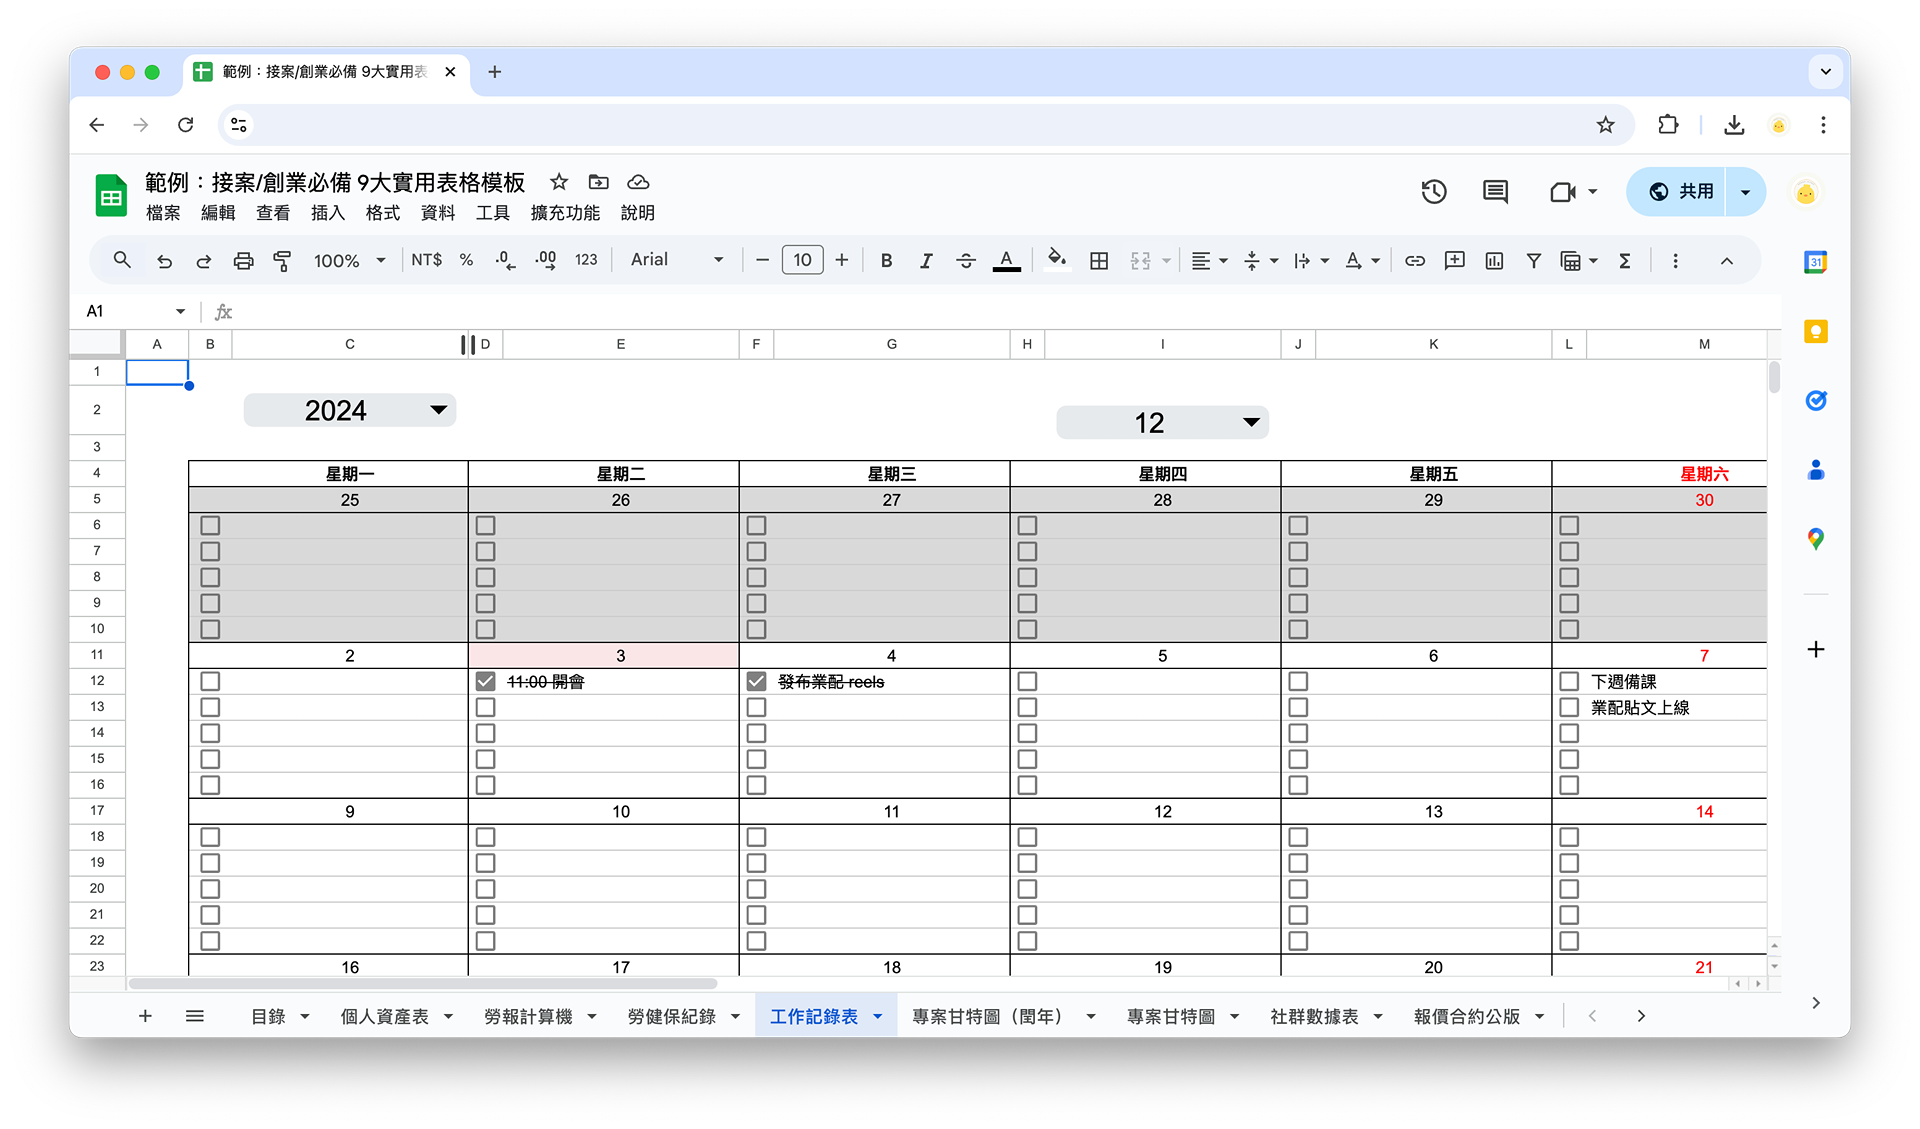Click the plus button to increase font size
The height and width of the screenshot is (1129, 1920).
tap(842, 261)
